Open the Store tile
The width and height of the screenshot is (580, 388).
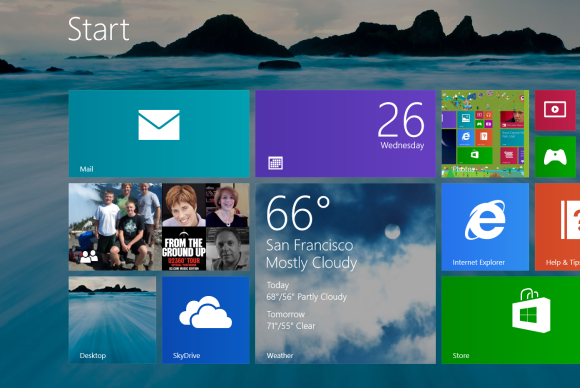tap(510, 320)
